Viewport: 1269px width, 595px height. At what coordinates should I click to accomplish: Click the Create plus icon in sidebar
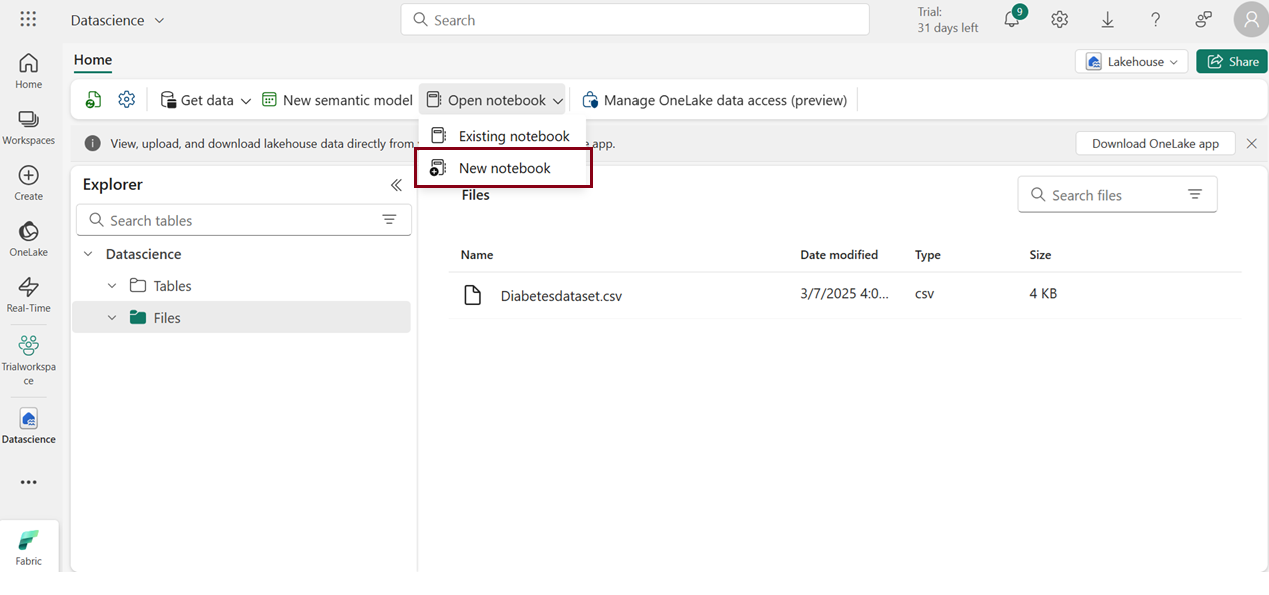click(x=29, y=182)
